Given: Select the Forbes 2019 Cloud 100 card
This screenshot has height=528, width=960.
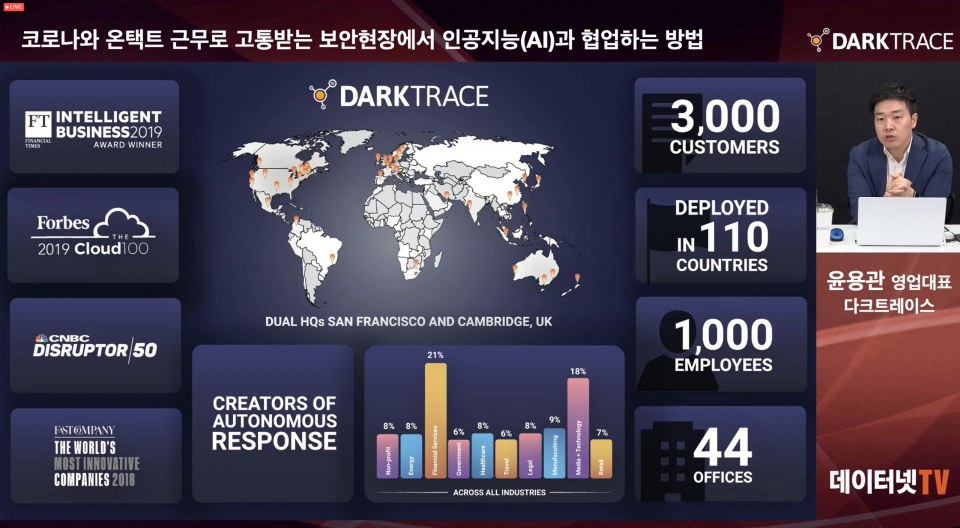Looking at the screenshot, I should click(x=94, y=235).
